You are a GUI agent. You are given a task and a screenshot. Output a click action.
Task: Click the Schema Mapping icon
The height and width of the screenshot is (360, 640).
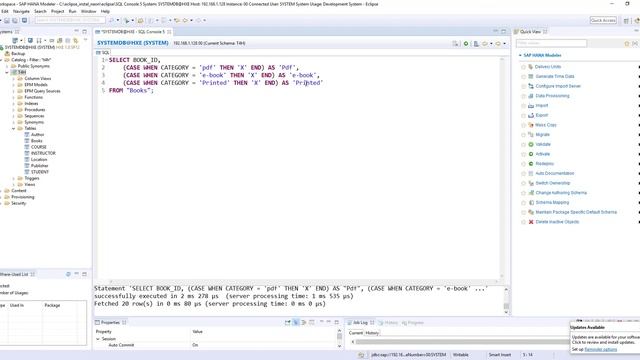point(531,202)
